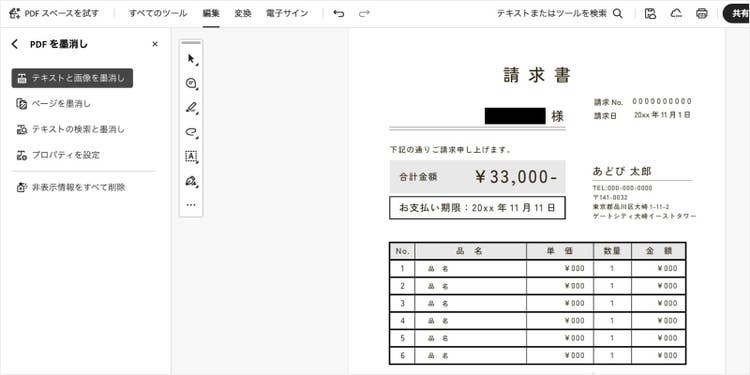Choose テキストの検索と墨消し

coord(71,129)
